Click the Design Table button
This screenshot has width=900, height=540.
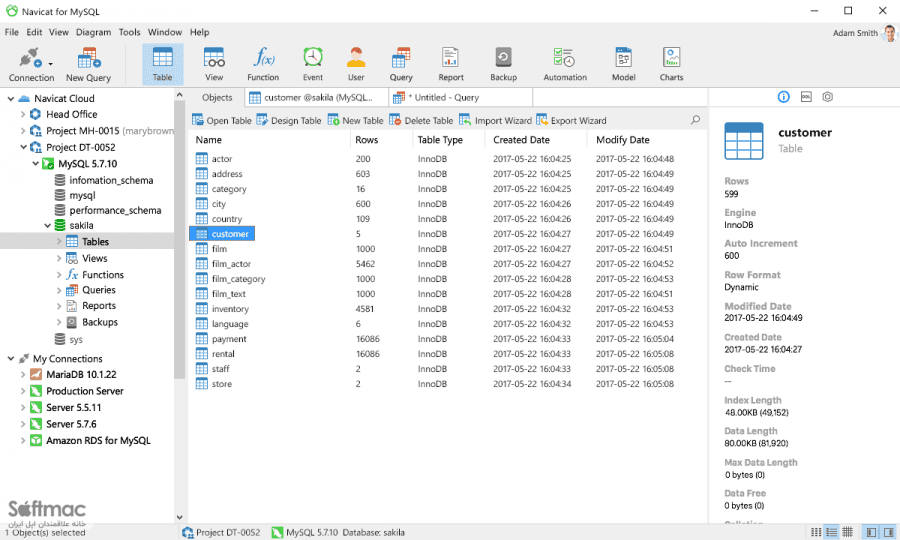289,120
